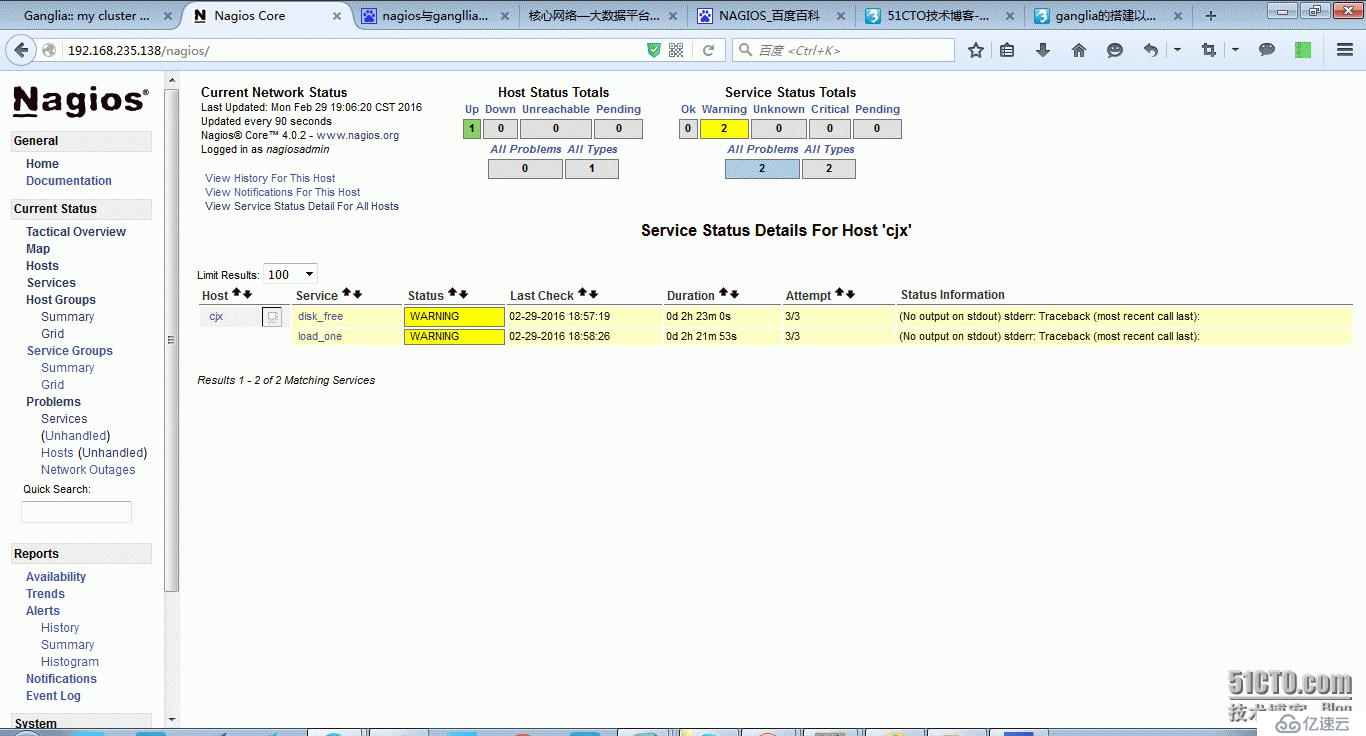This screenshot has width=1366, height=736.
Task: Sort Last Check column descending with down arrow
Action: [593, 294]
